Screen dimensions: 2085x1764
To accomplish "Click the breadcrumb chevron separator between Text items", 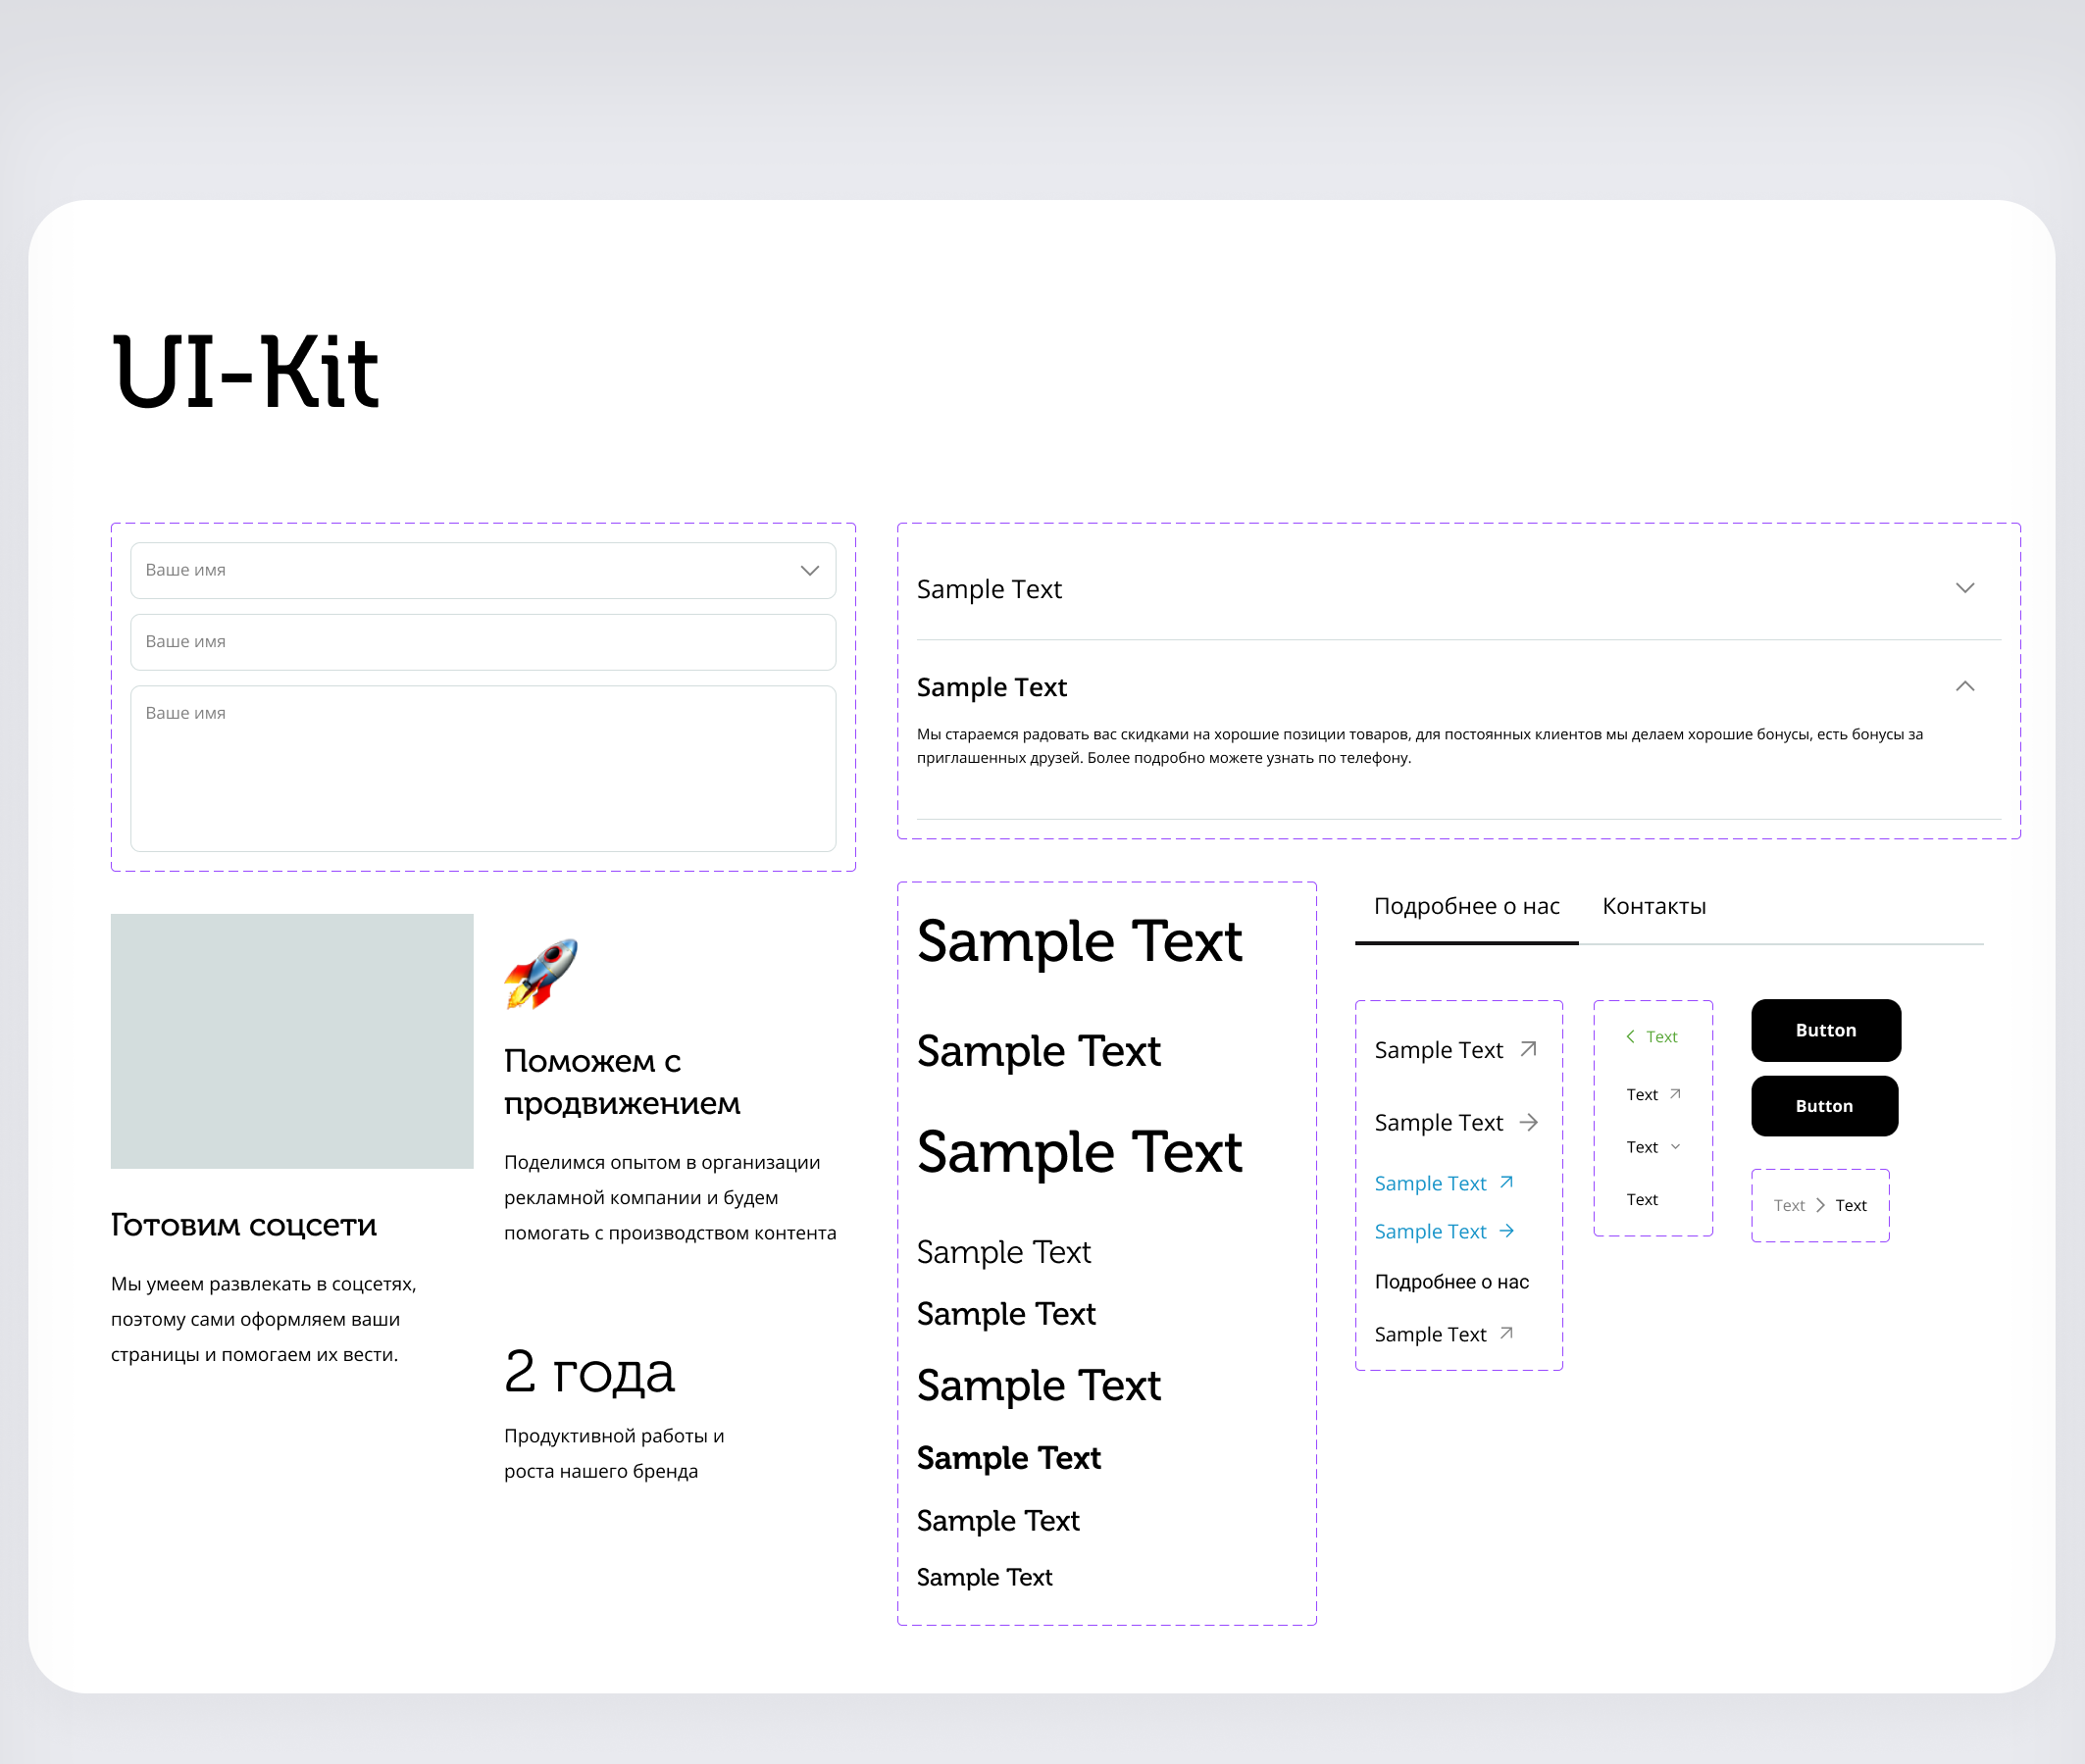I will pyautogui.click(x=1820, y=1205).
